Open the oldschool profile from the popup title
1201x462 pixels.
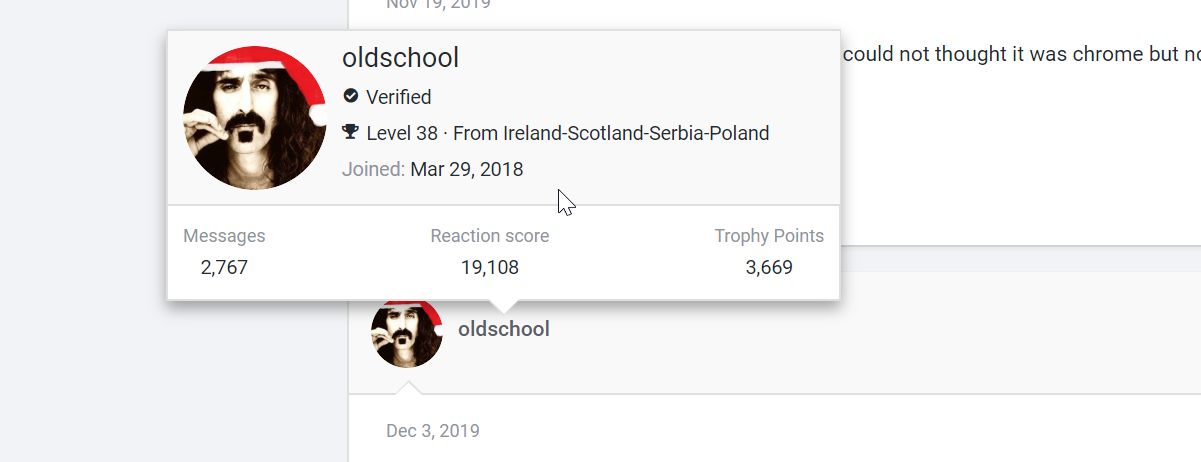(400, 58)
